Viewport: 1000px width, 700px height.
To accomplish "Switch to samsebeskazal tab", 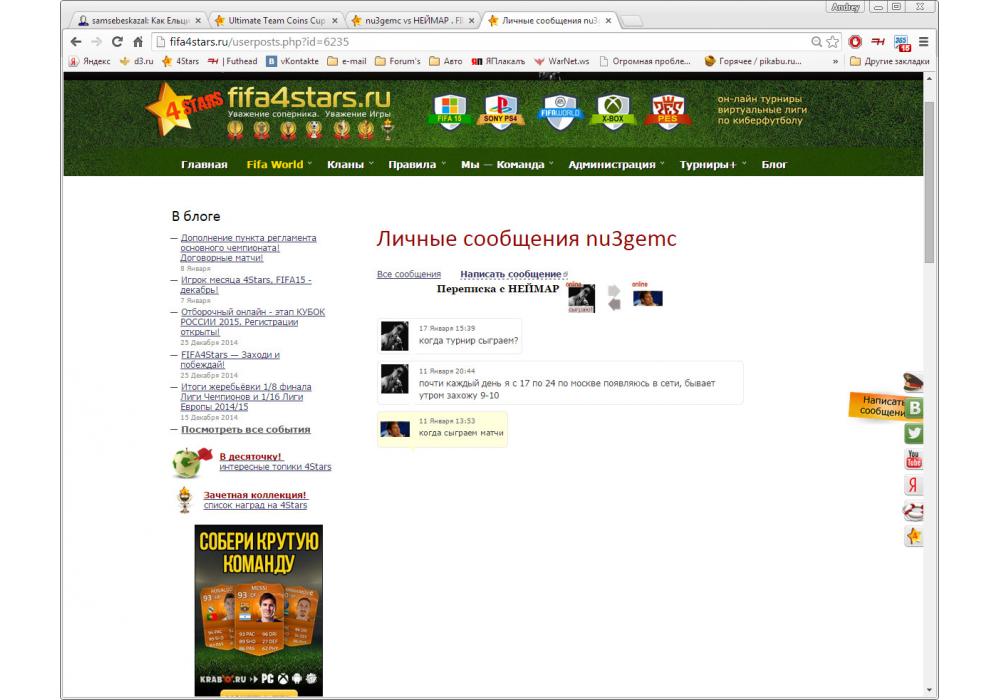I will click(139, 20).
